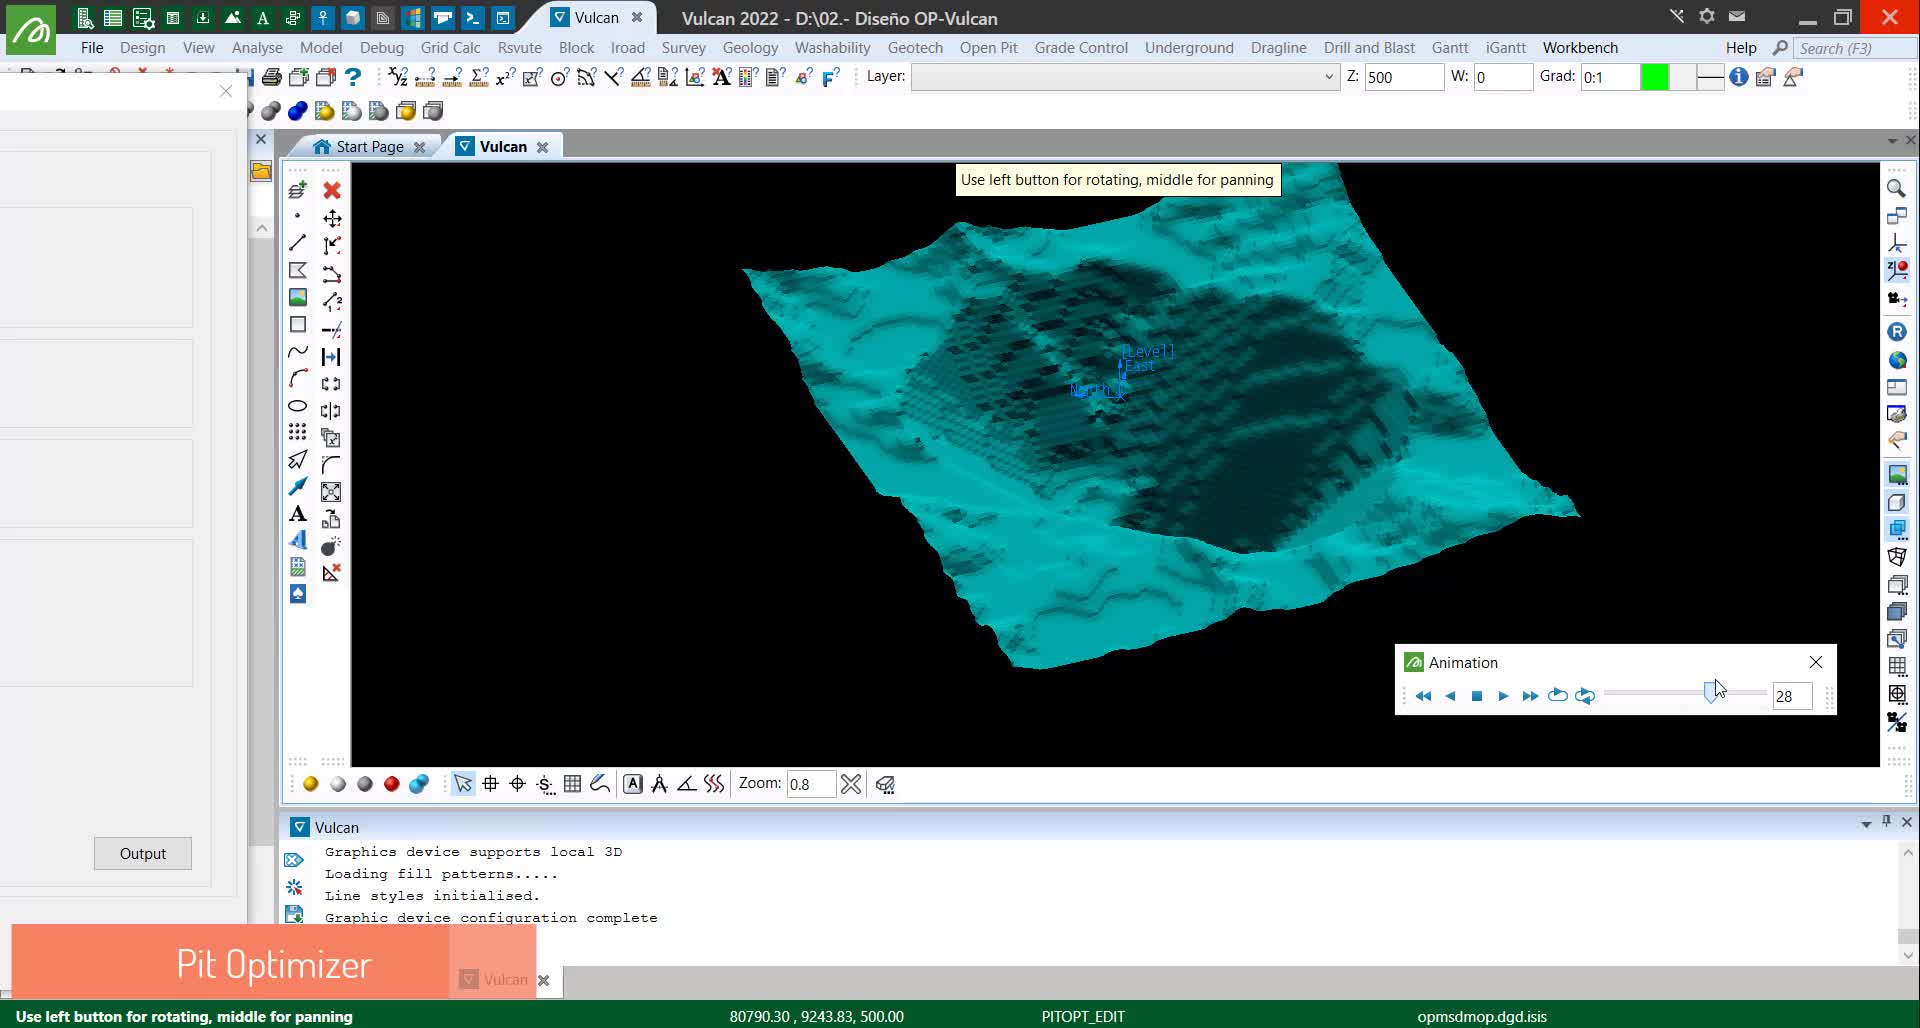Click the blue info icon near Grad field

coord(1739,77)
